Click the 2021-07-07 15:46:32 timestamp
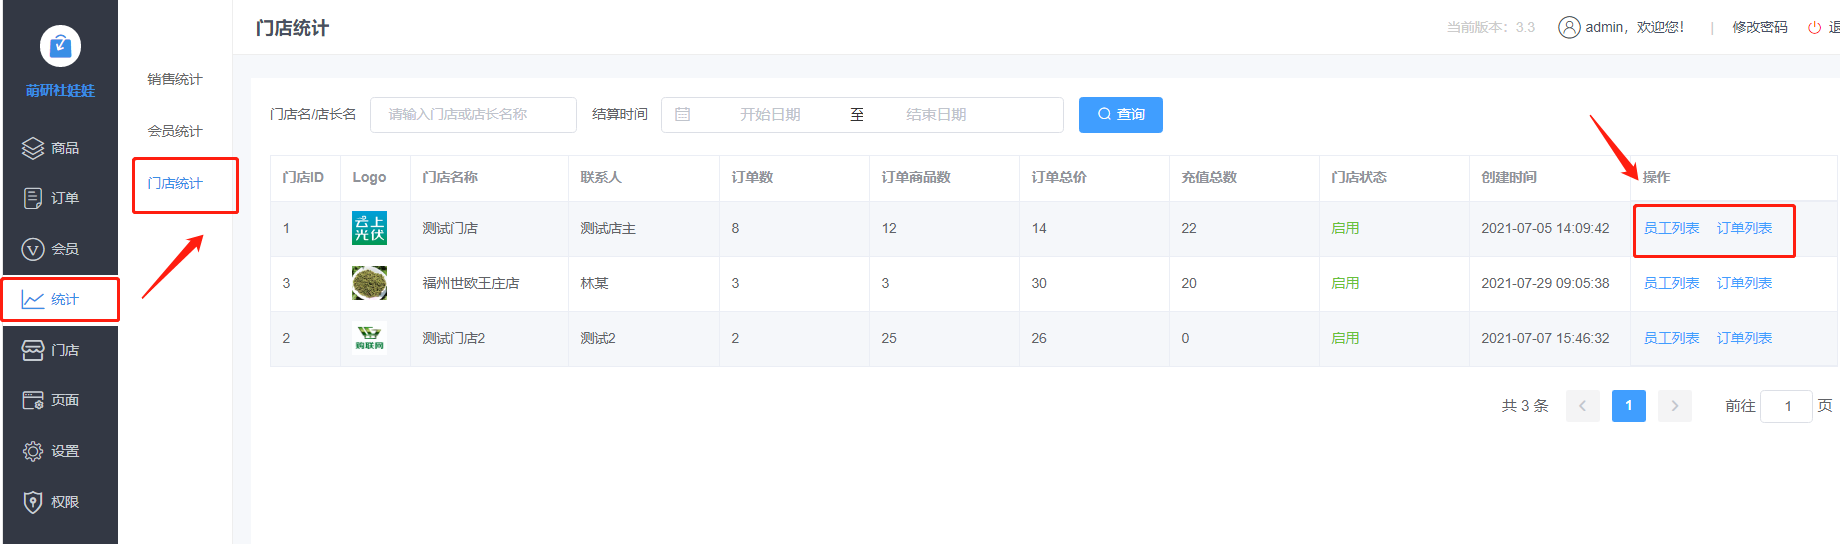 pos(1545,338)
